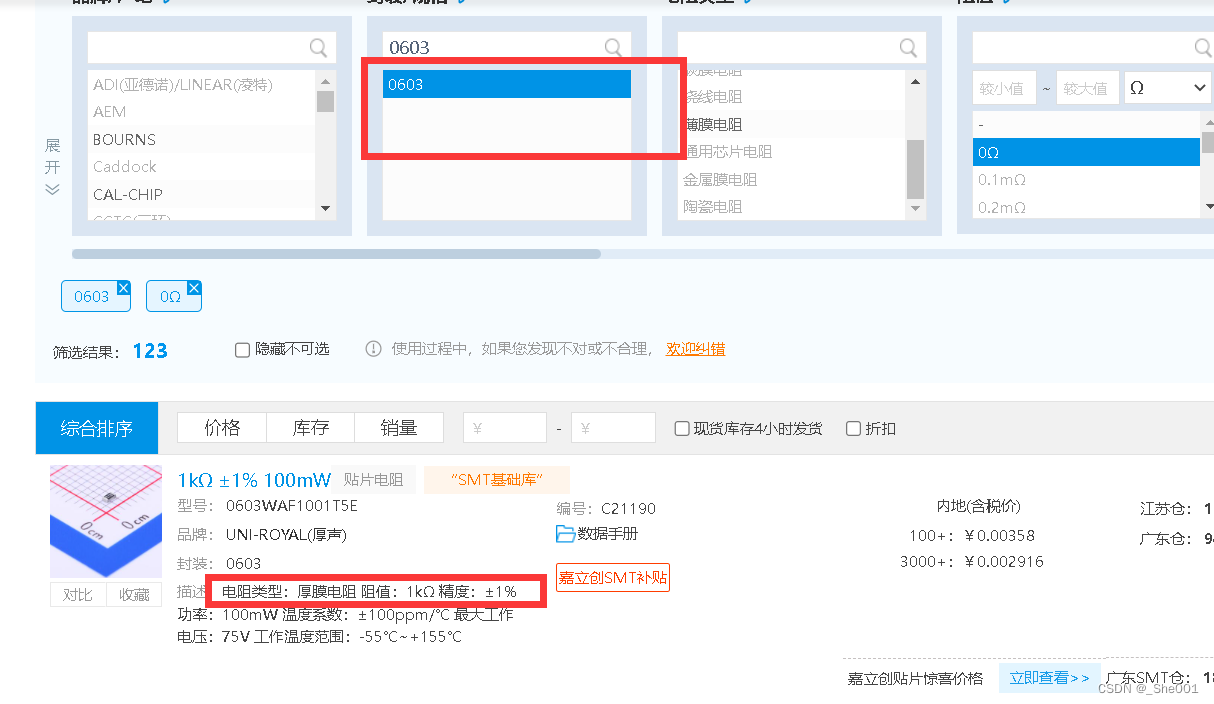Check the 隐藏不可选 checkbox

242,350
